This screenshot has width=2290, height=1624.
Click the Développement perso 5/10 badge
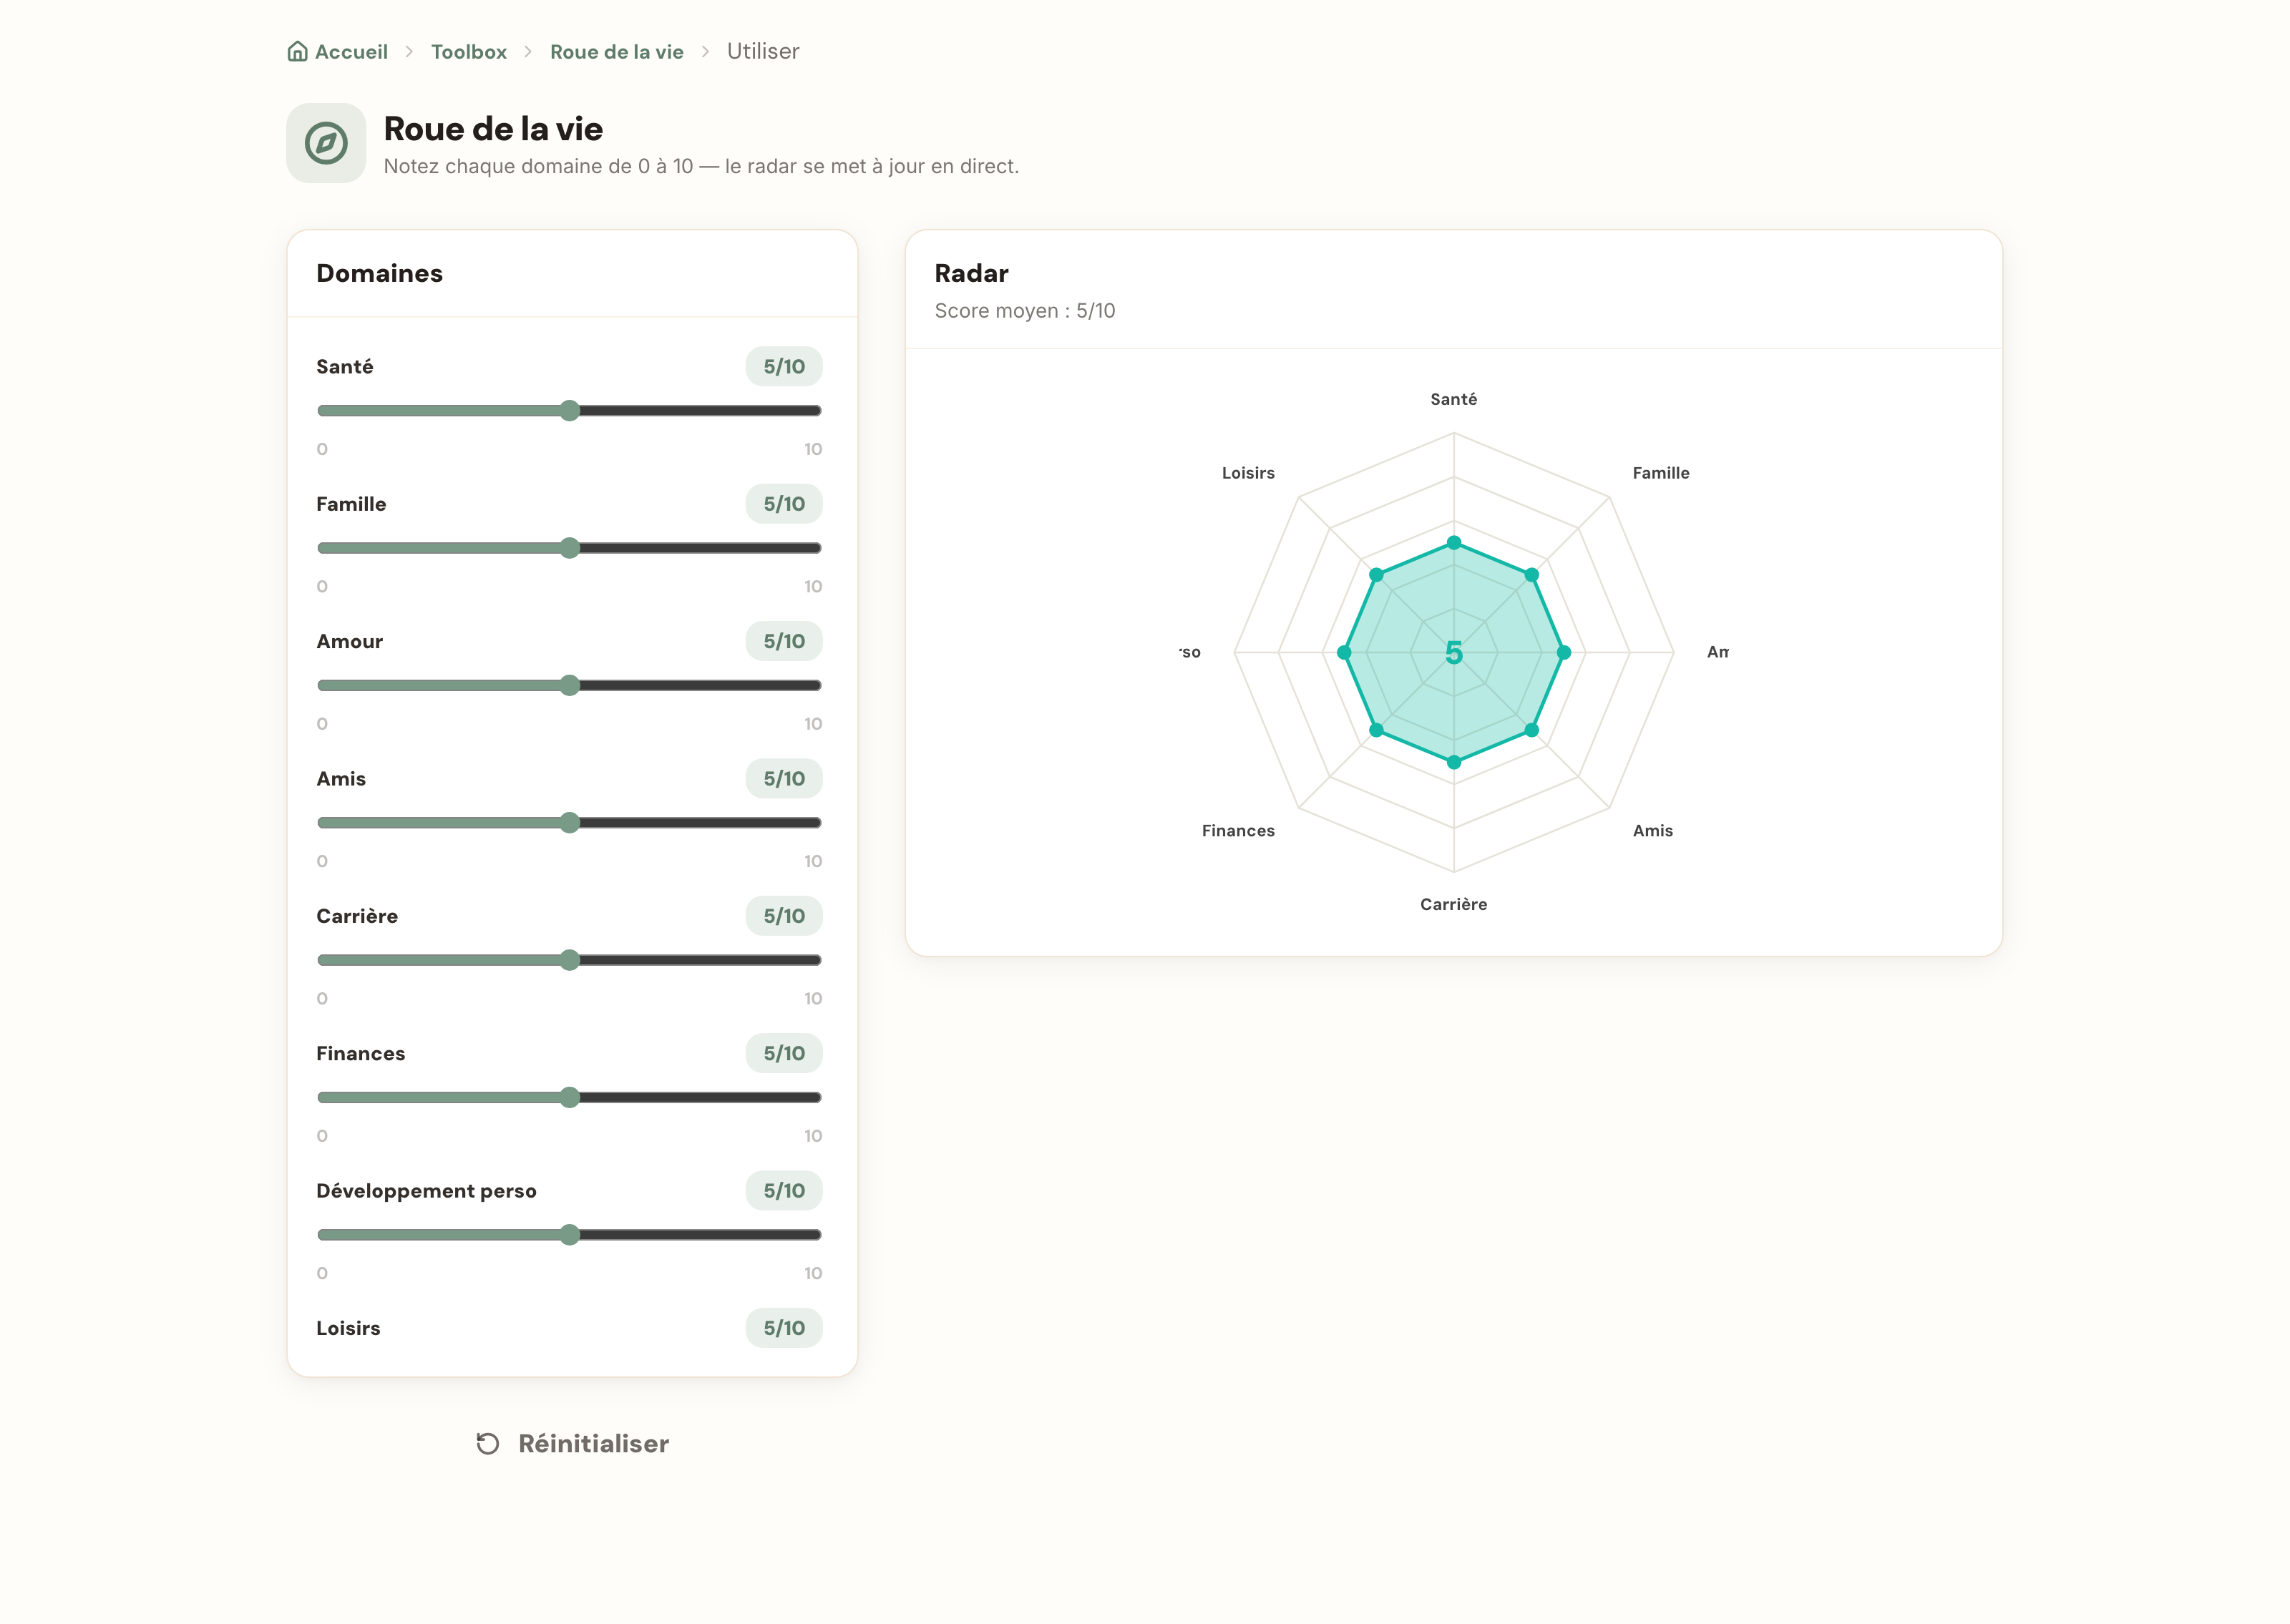click(x=784, y=1190)
